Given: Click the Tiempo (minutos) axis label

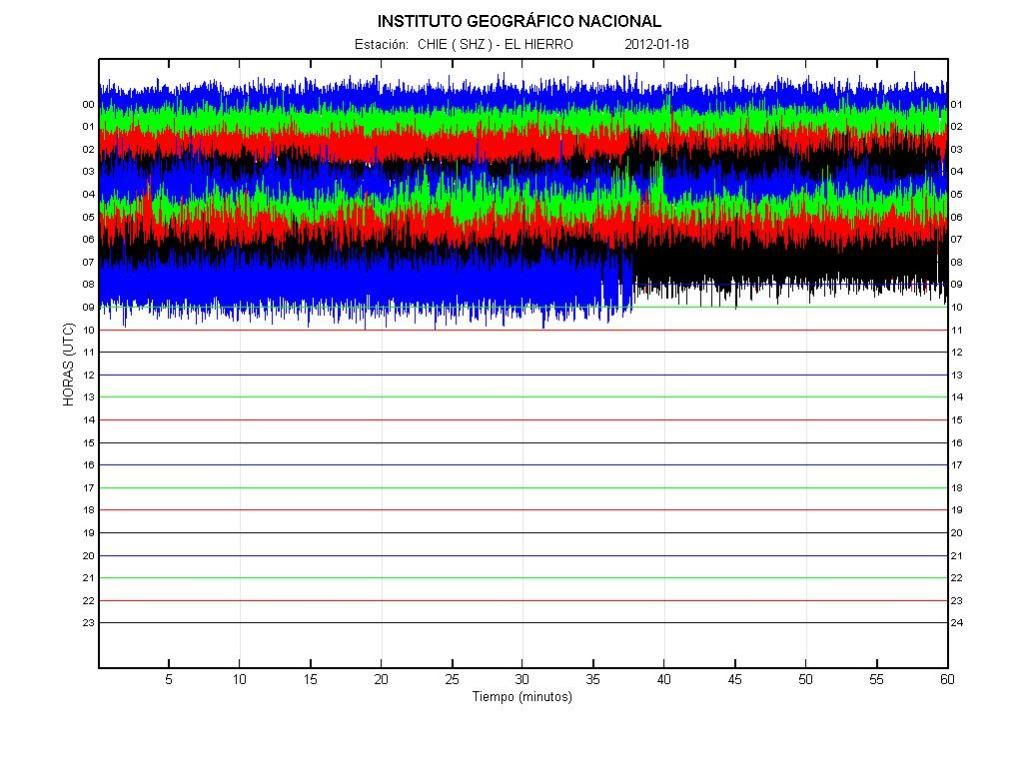Looking at the screenshot, I should (522, 697).
